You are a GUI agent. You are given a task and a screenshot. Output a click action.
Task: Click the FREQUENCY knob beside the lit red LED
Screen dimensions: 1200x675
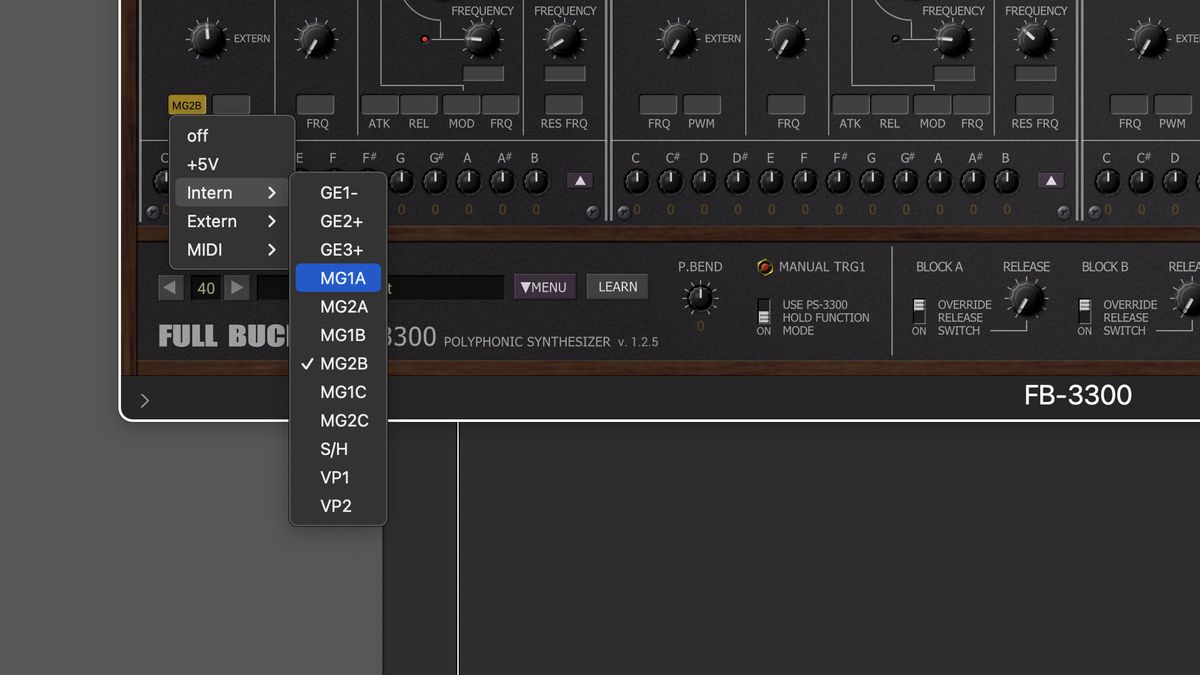click(x=482, y=40)
